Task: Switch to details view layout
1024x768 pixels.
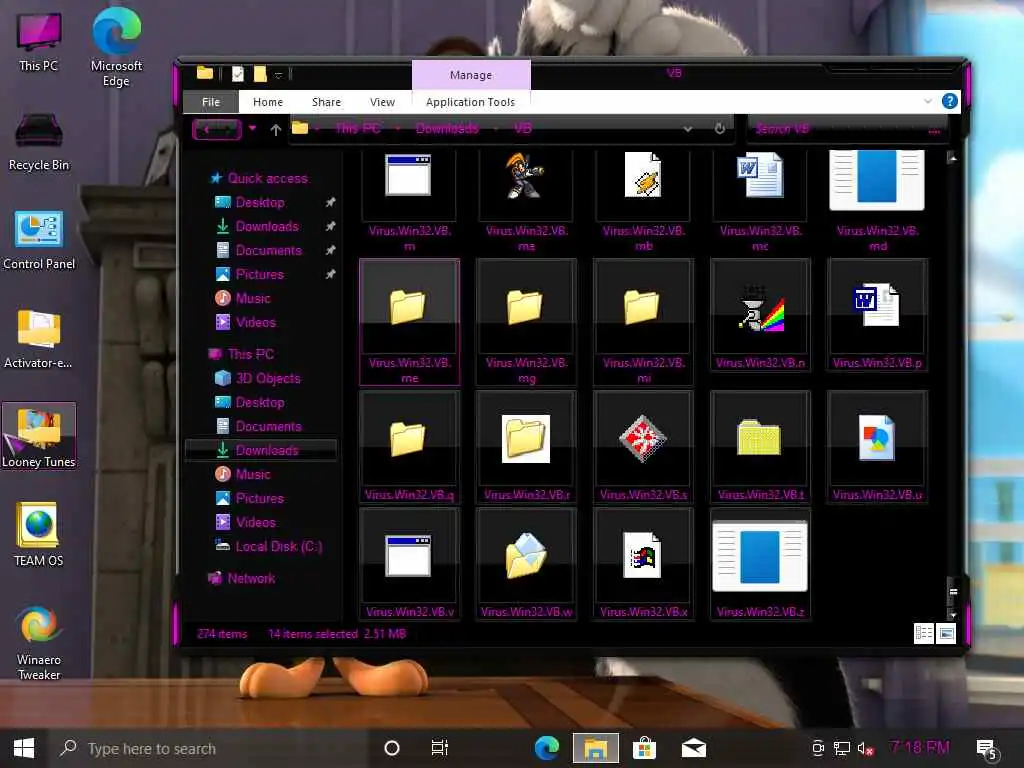Action: pos(923,633)
